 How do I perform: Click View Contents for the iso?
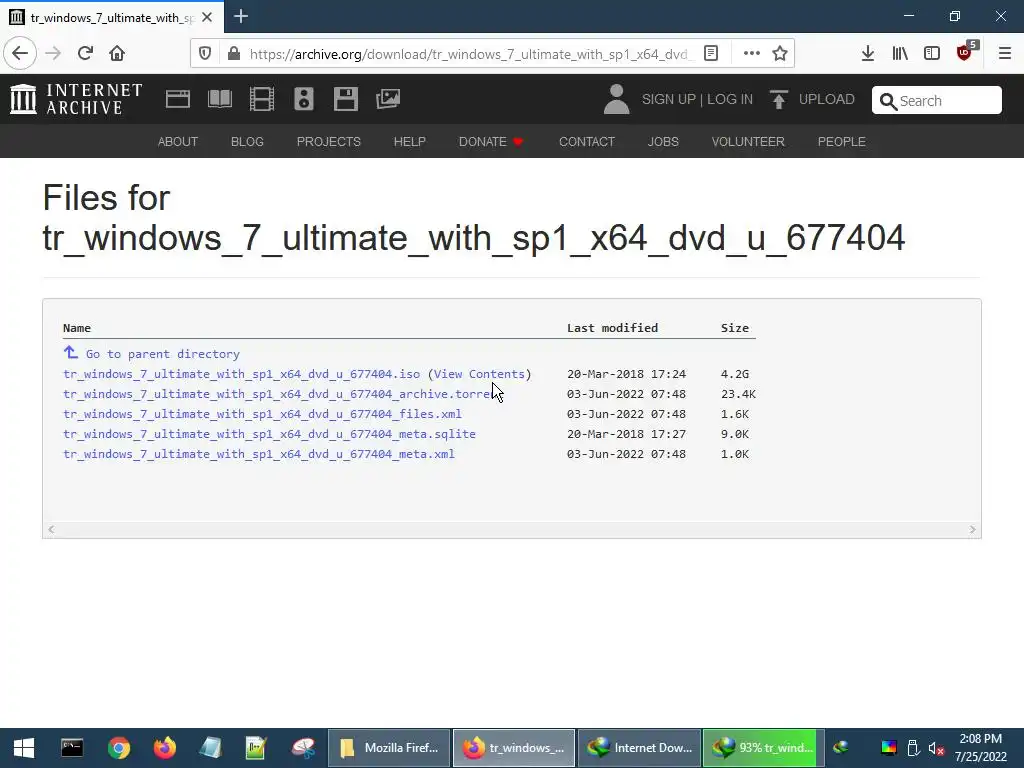pos(479,374)
